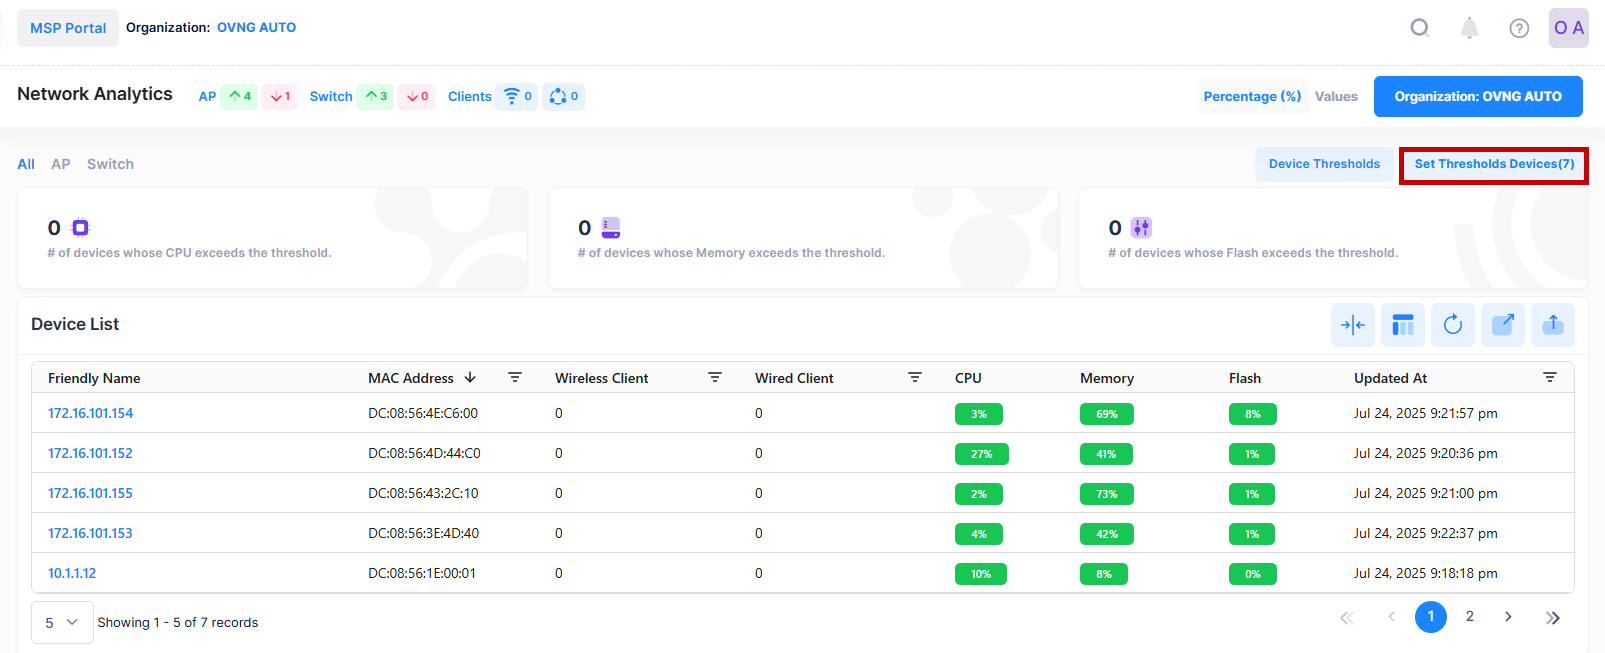The height and width of the screenshot is (653, 1605).
Task: Click the wireless clients Wi-Fi badge
Action: click(x=517, y=97)
